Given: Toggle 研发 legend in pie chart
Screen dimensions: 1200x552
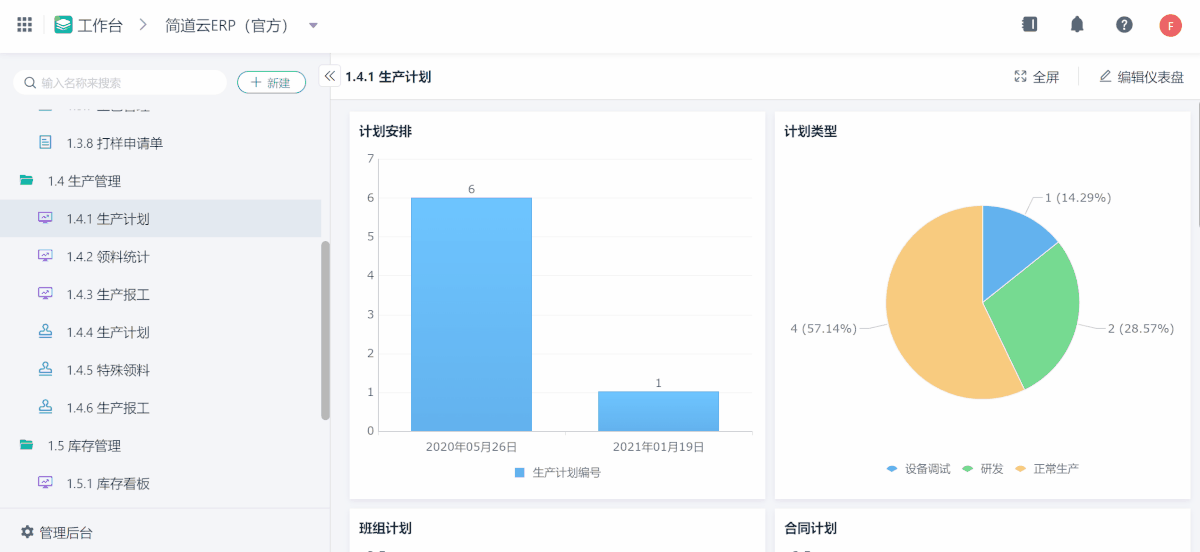Looking at the screenshot, I should click(x=983, y=468).
